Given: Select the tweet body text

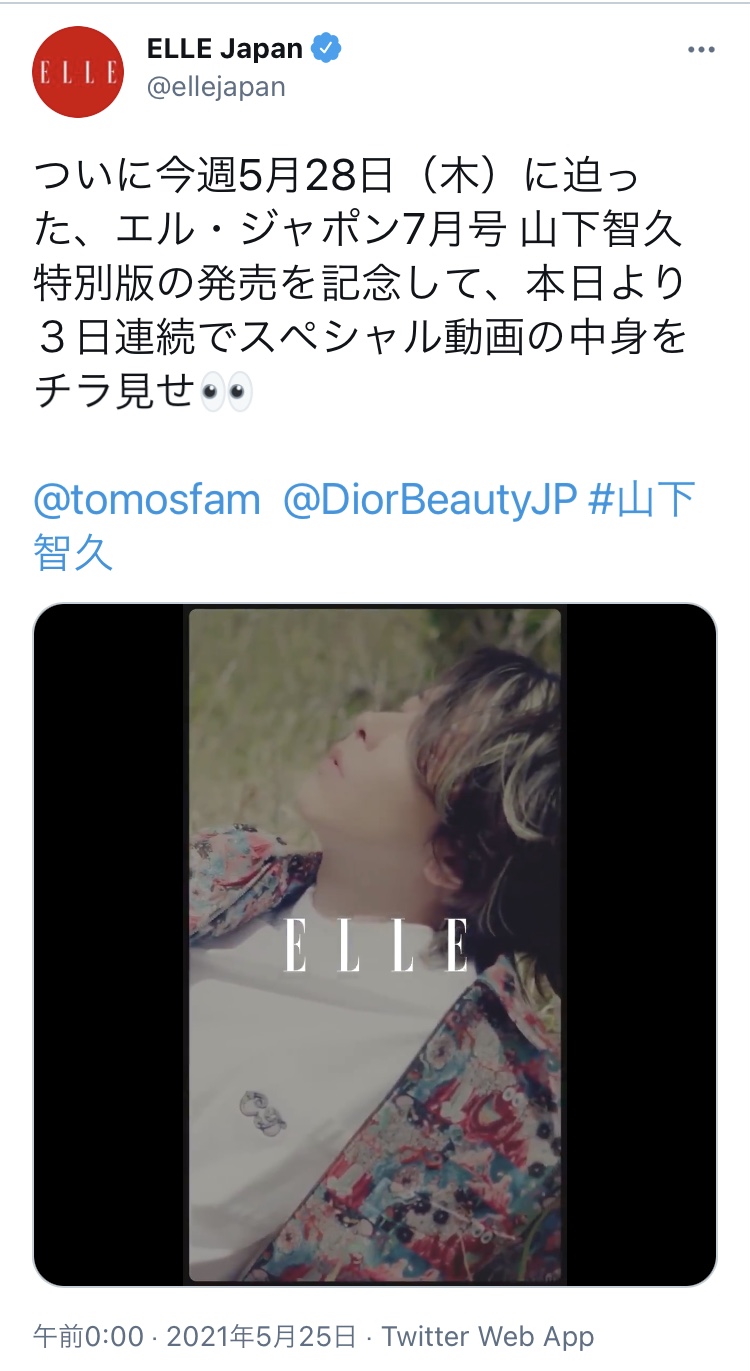Looking at the screenshot, I should pyautogui.click(x=362, y=284).
